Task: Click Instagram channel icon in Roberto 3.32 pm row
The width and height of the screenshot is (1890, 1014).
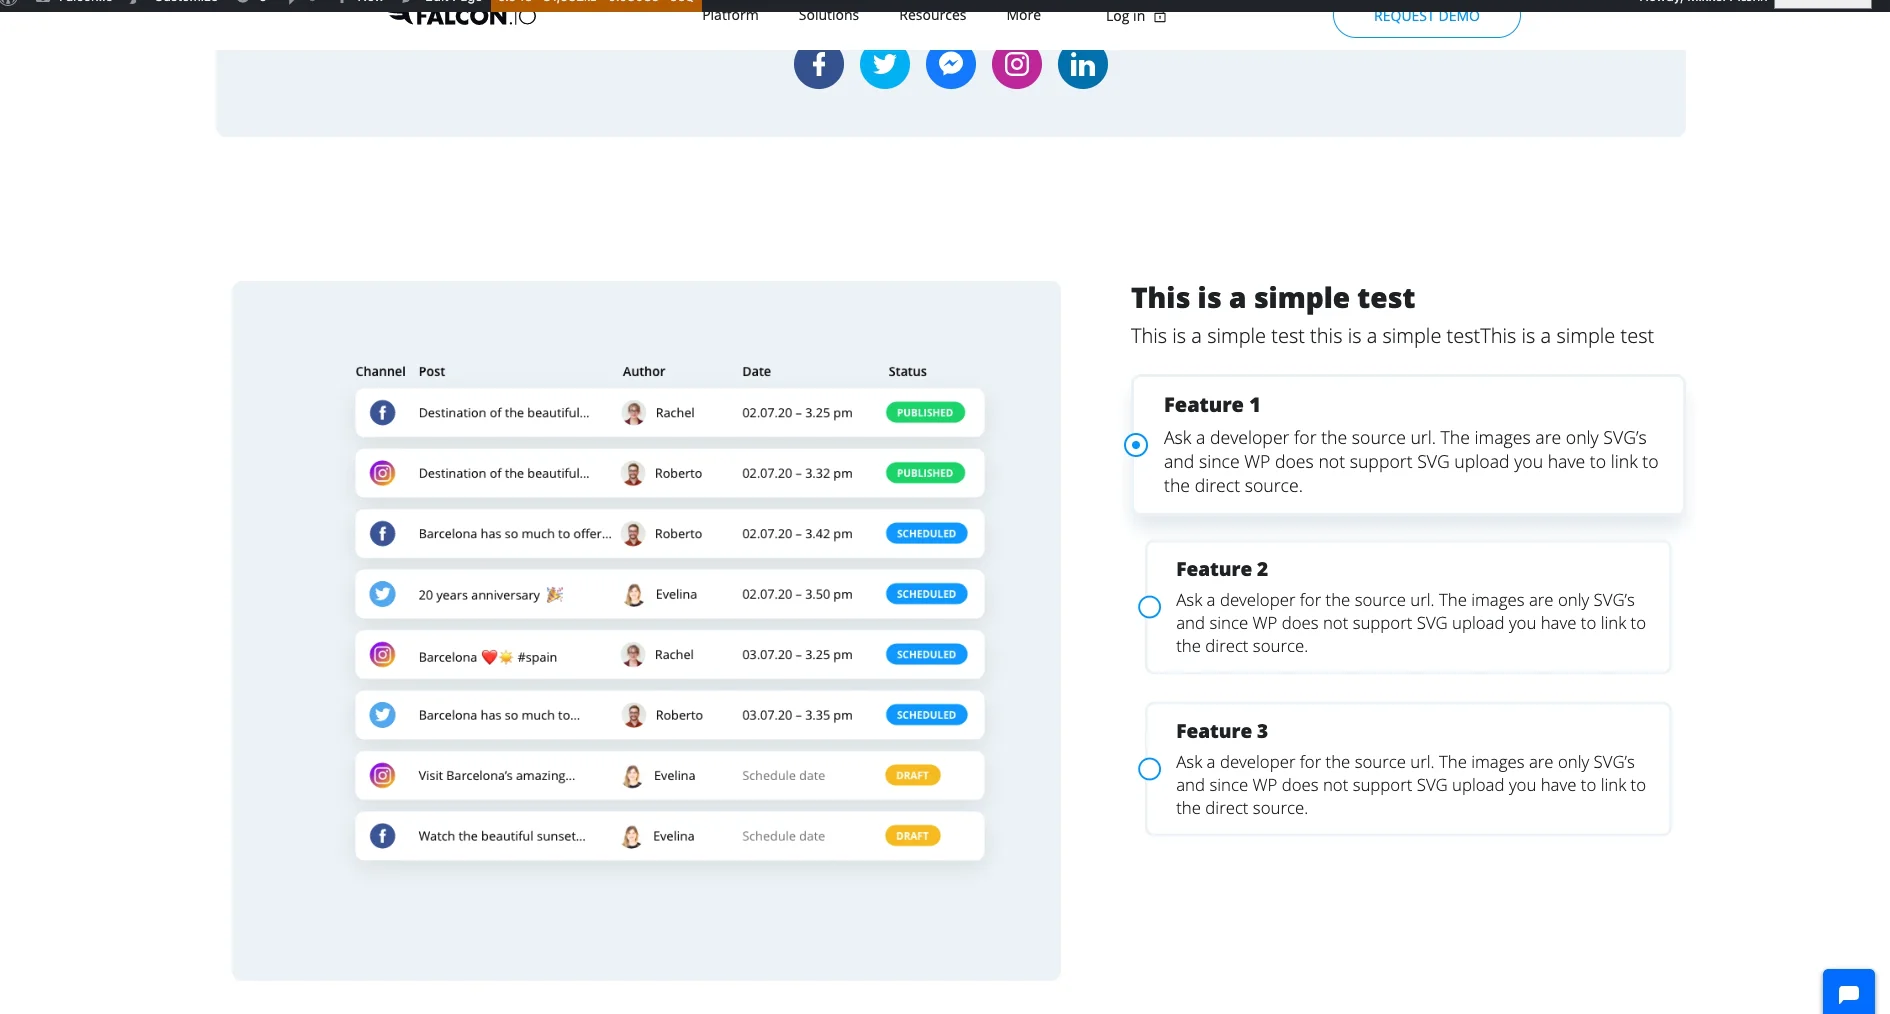Action: point(382,473)
